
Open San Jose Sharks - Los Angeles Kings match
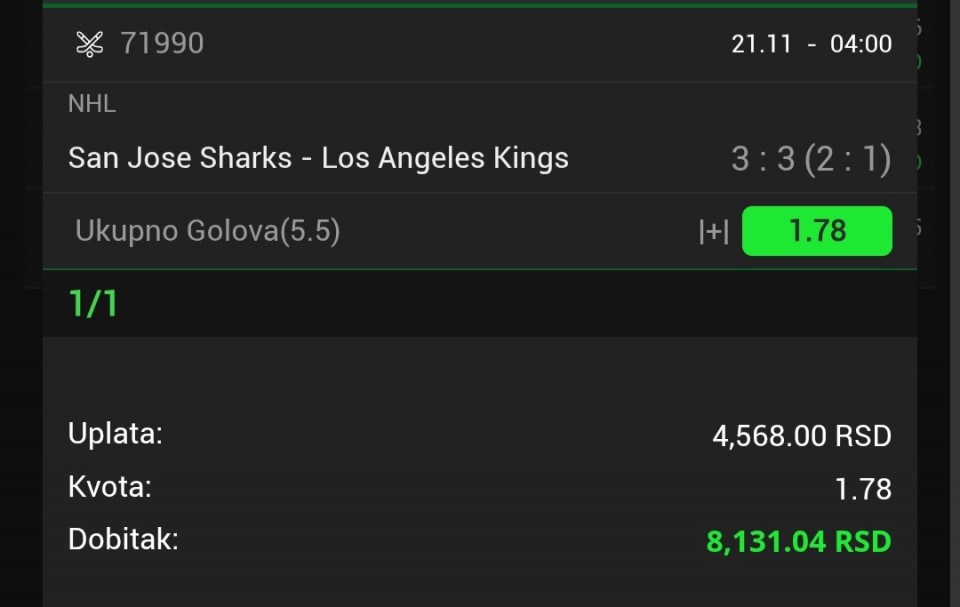point(318,158)
